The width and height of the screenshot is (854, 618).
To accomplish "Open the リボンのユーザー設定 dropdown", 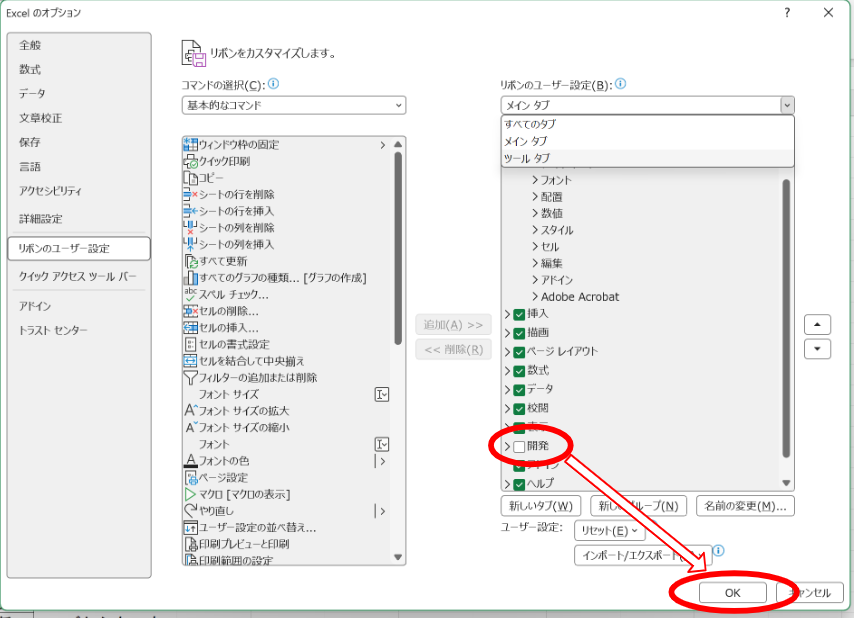I will coord(787,105).
